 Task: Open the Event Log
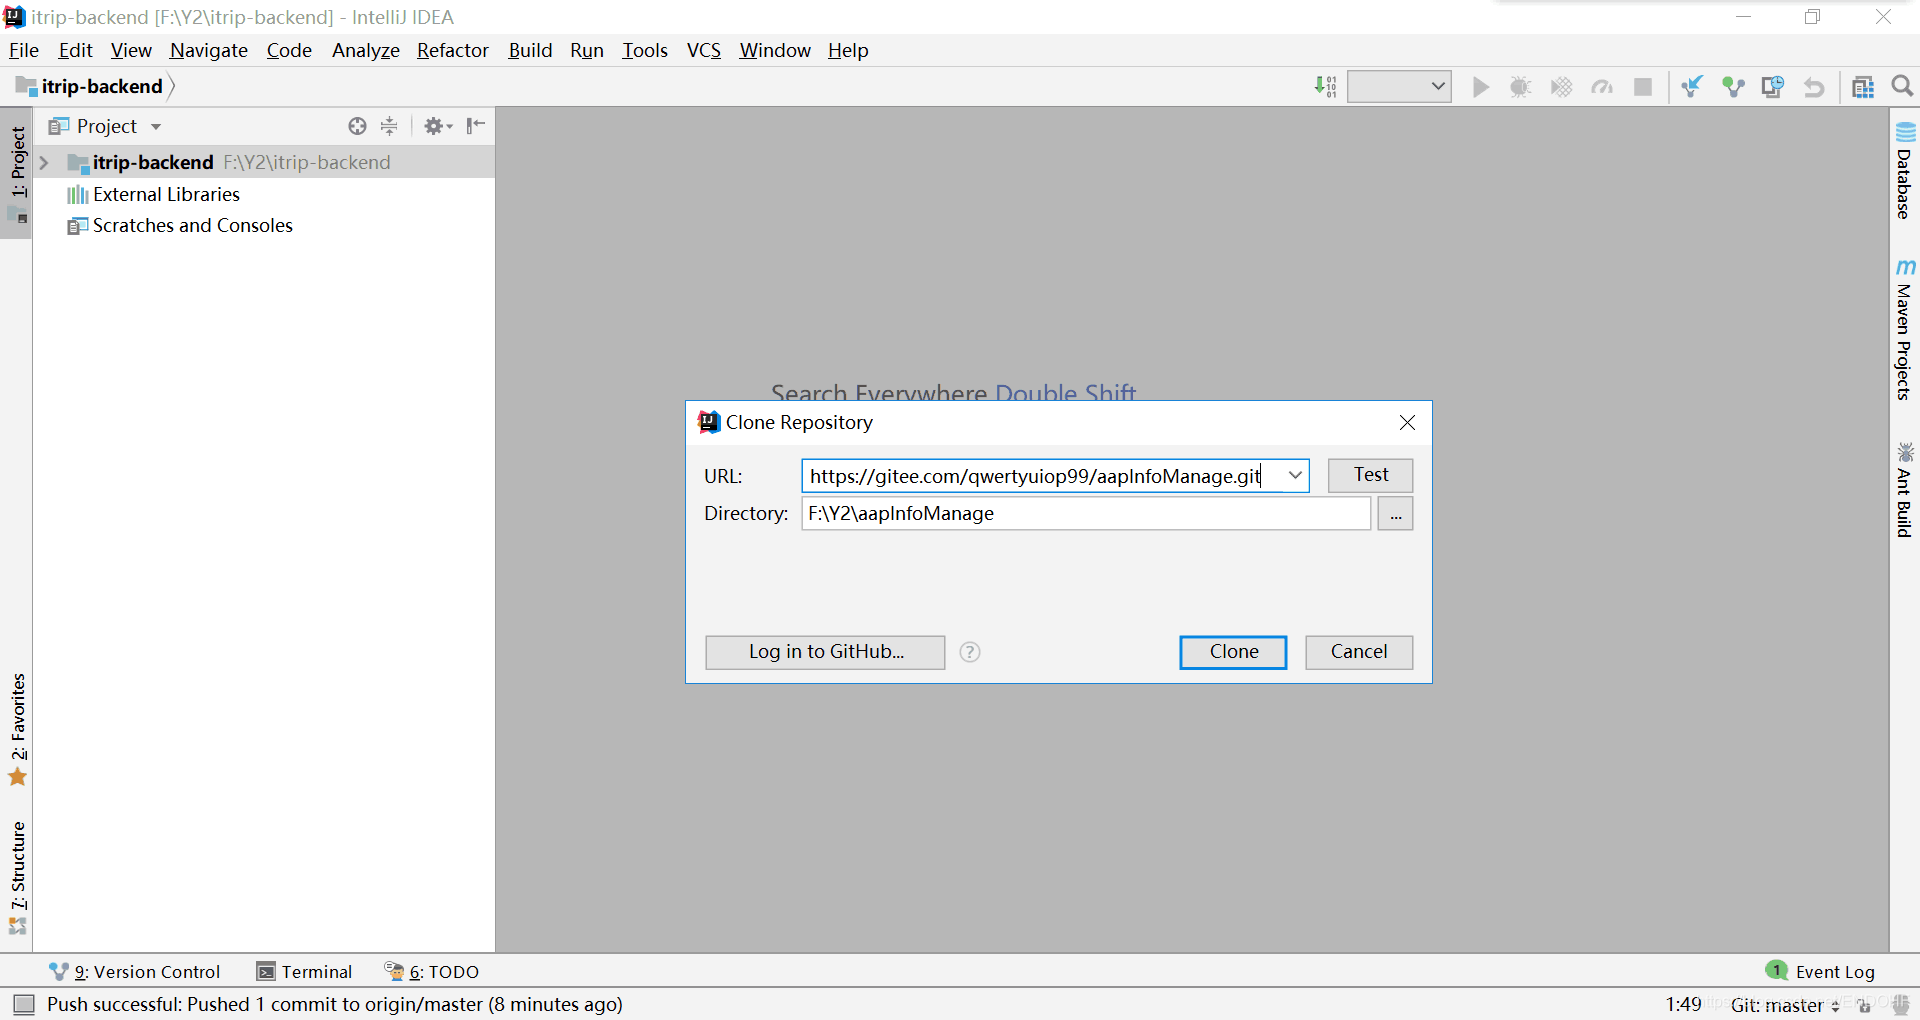1821,972
